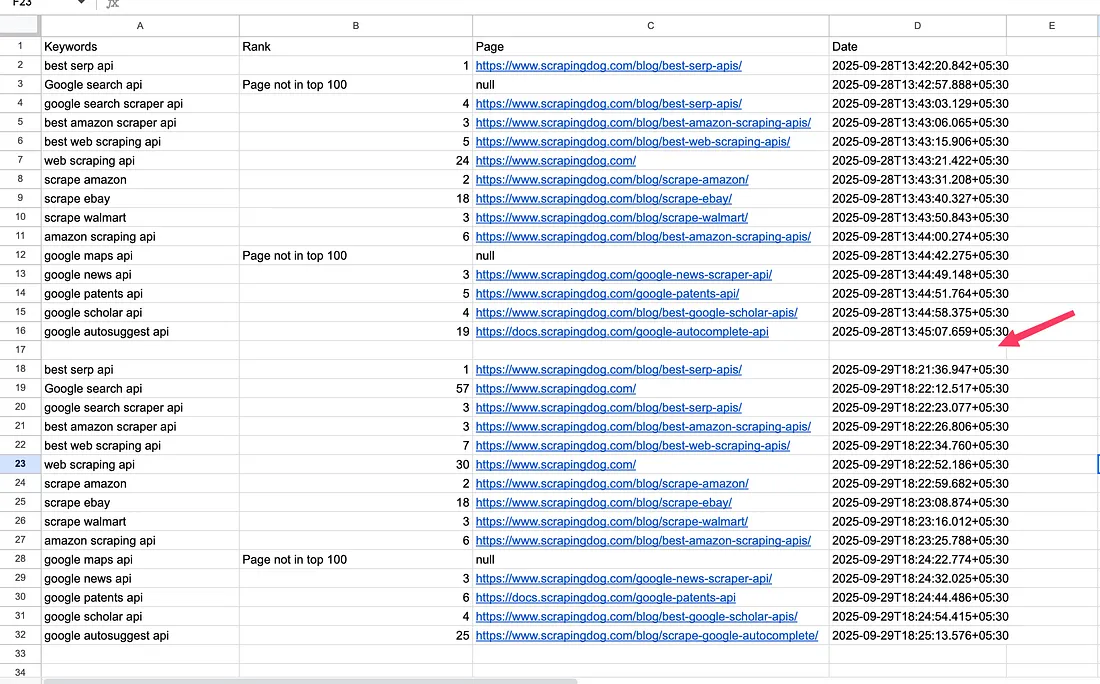Open the docs google-patents-api link in row 30
The image size is (1100, 684).
pos(605,598)
